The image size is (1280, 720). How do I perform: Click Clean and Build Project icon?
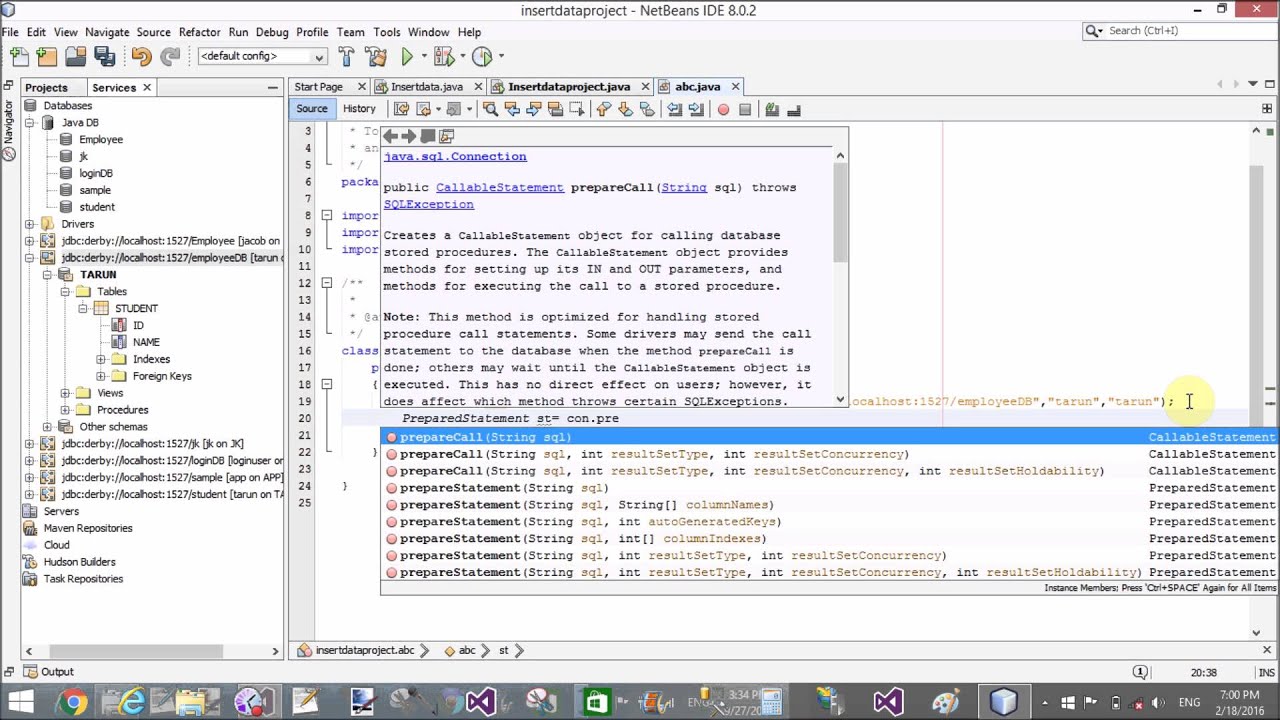pyautogui.click(x=376, y=57)
